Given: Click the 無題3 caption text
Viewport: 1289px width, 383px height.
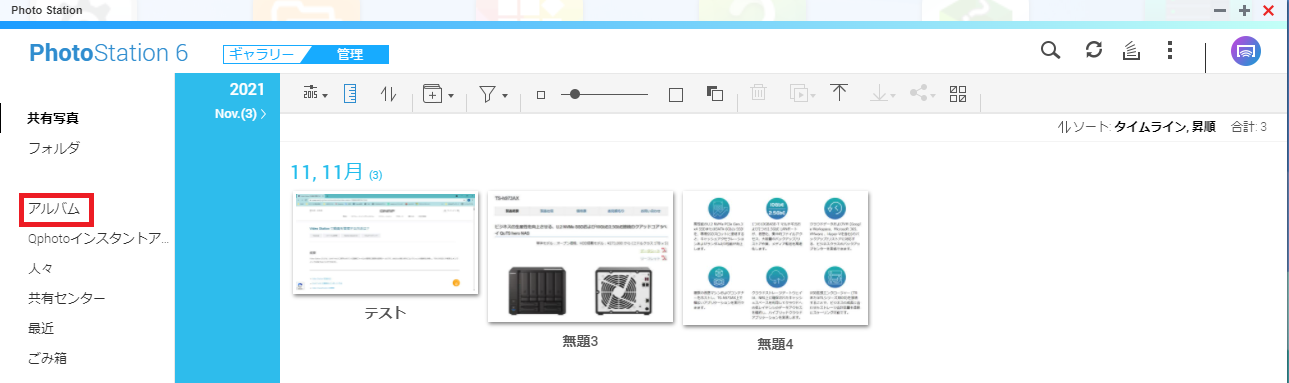Looking at the screenshot, I should pos(580,341).
